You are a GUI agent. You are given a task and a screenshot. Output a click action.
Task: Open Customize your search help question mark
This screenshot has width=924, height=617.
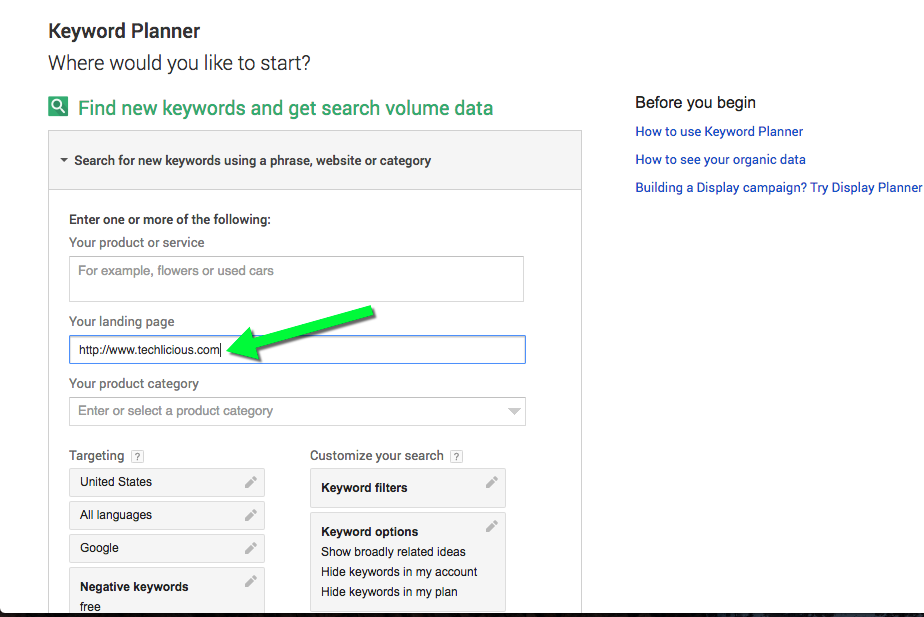pyautogui.click(x=456, y=456)
